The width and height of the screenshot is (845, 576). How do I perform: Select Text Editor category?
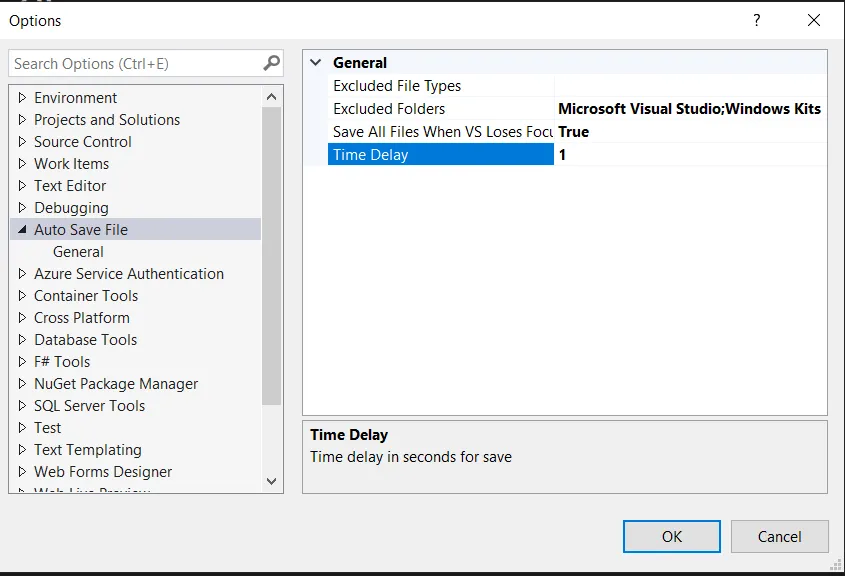70,185
